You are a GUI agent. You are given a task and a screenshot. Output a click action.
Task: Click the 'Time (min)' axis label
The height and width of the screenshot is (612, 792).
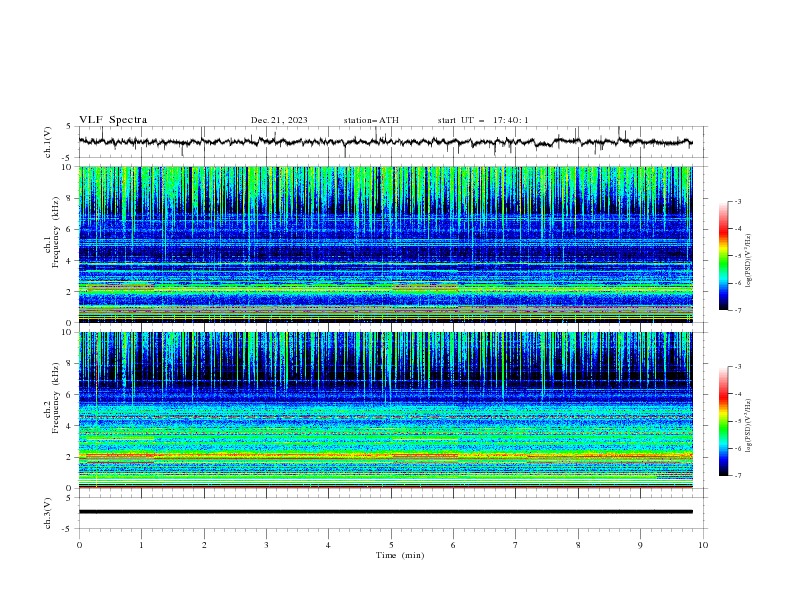coord(400,555)
